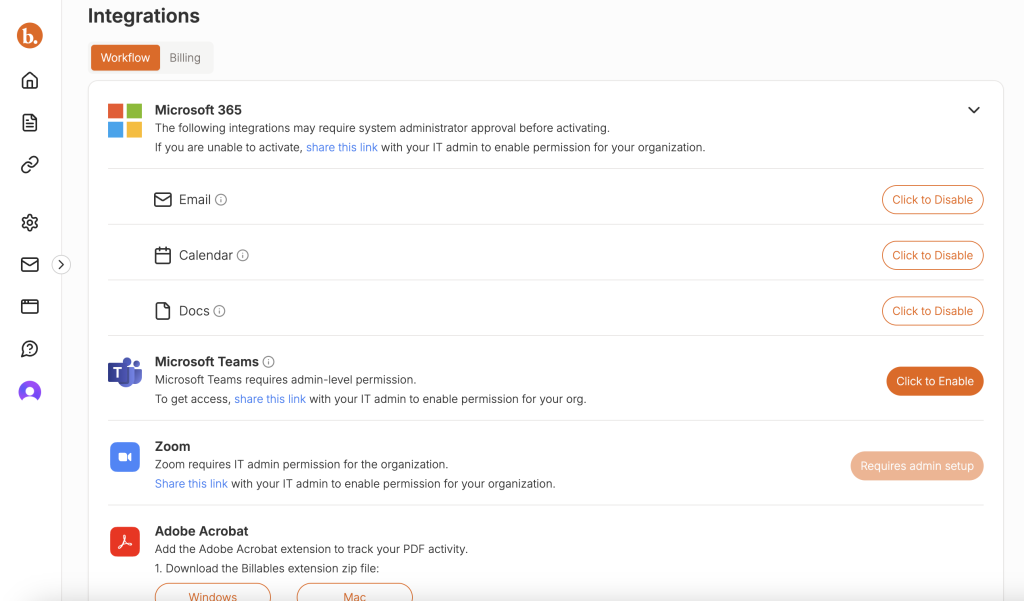This screenshot has height=601, width=1024.
Task: Click share this link under Zoom
Action: point(191,484)
